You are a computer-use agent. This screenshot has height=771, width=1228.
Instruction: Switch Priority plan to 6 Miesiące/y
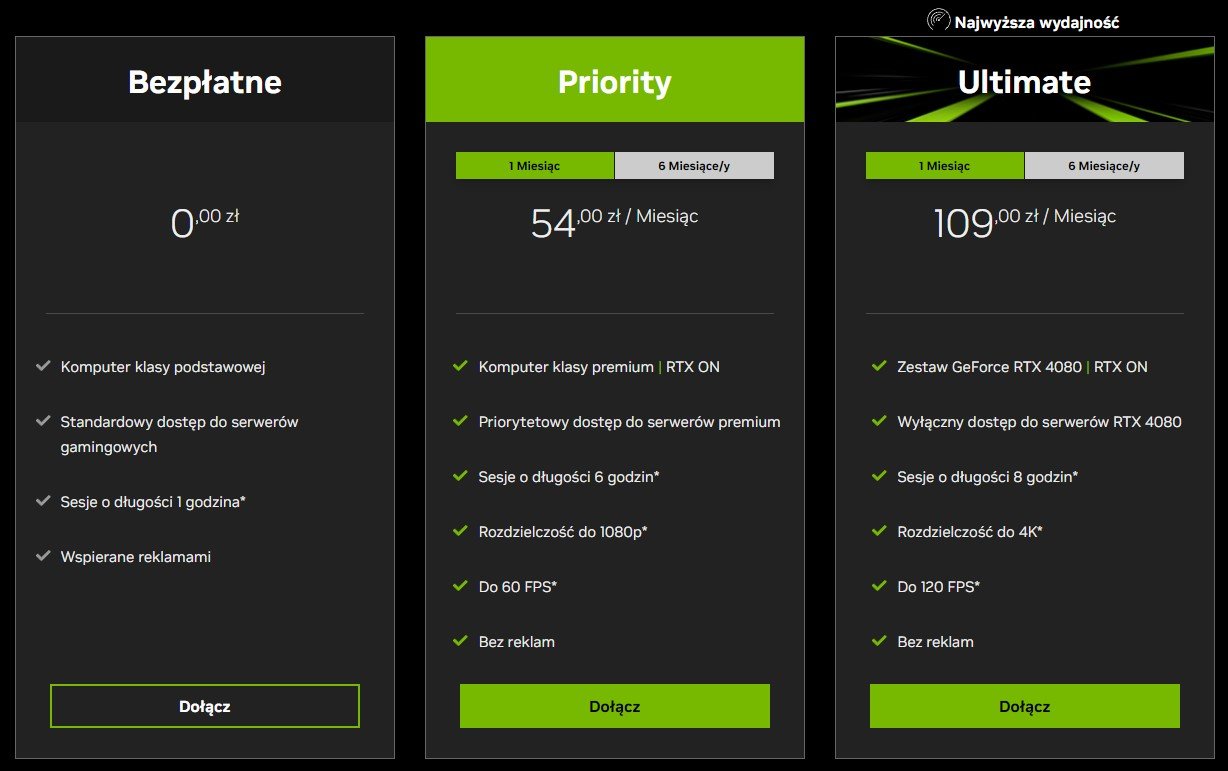pyautogui.click(x=694, y=166)
